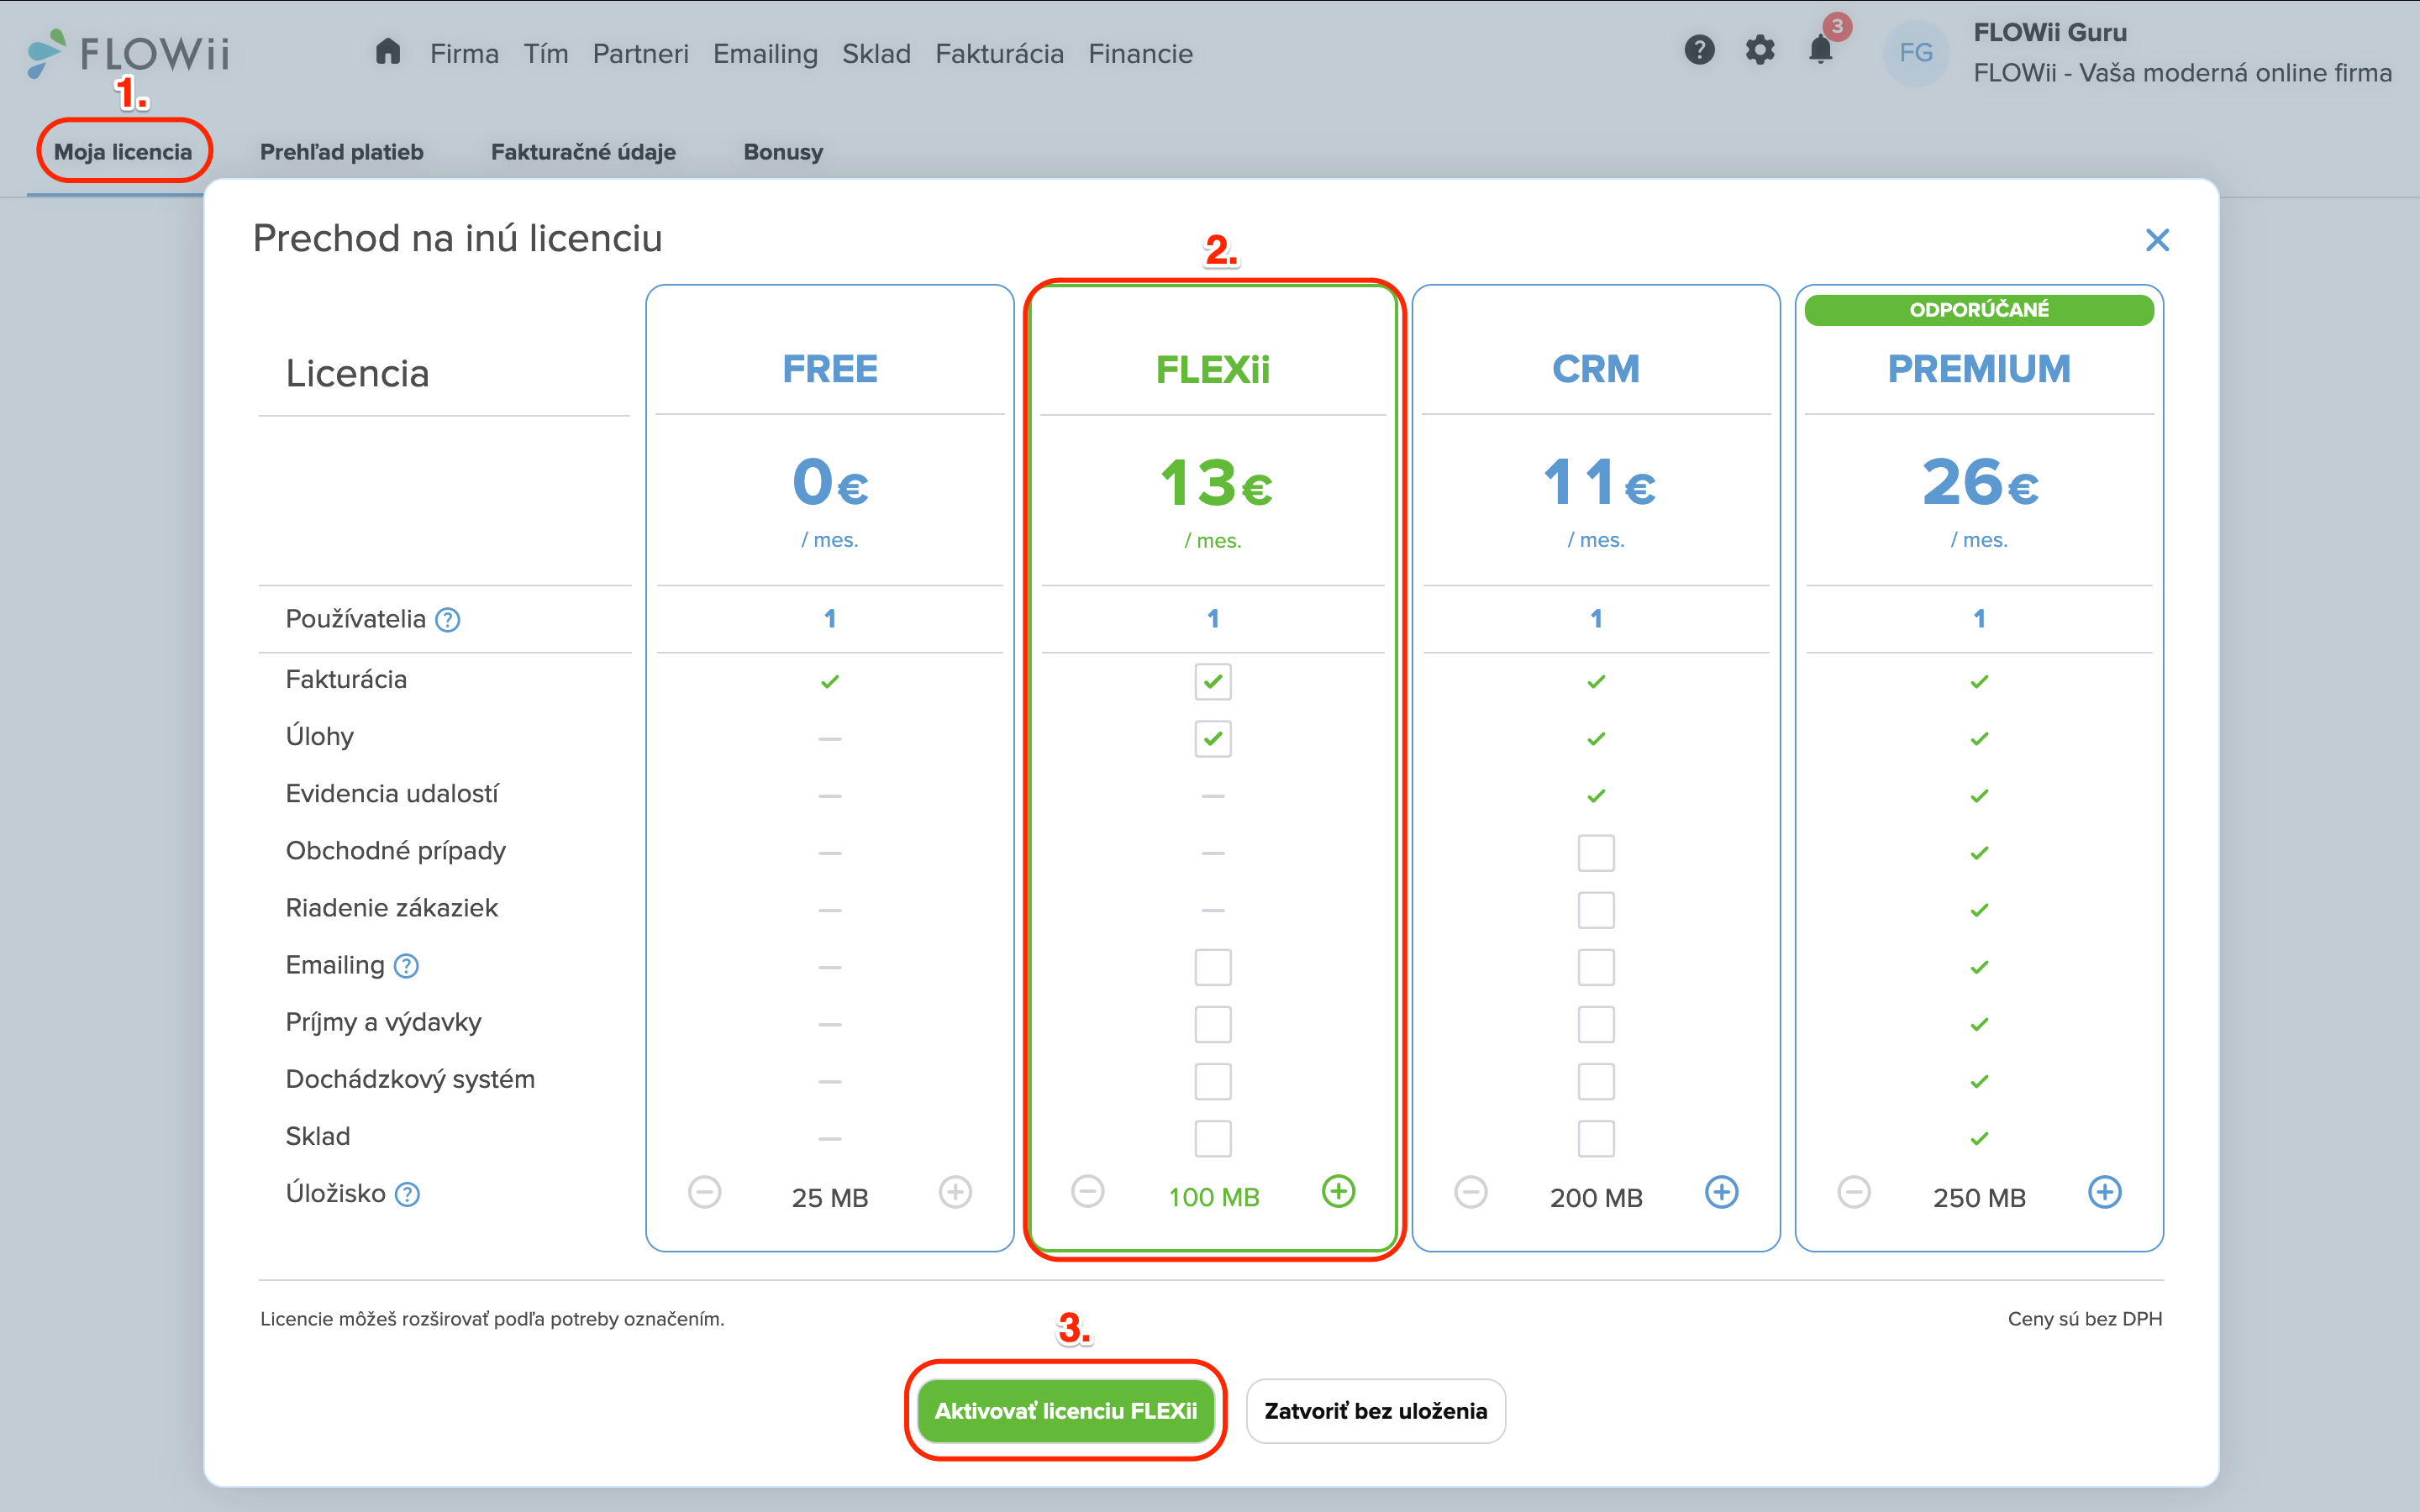Click the 250 MB PREMIUM storage value
The height and width of the screenshot is (1512, 2420).
point(1979,1197)
